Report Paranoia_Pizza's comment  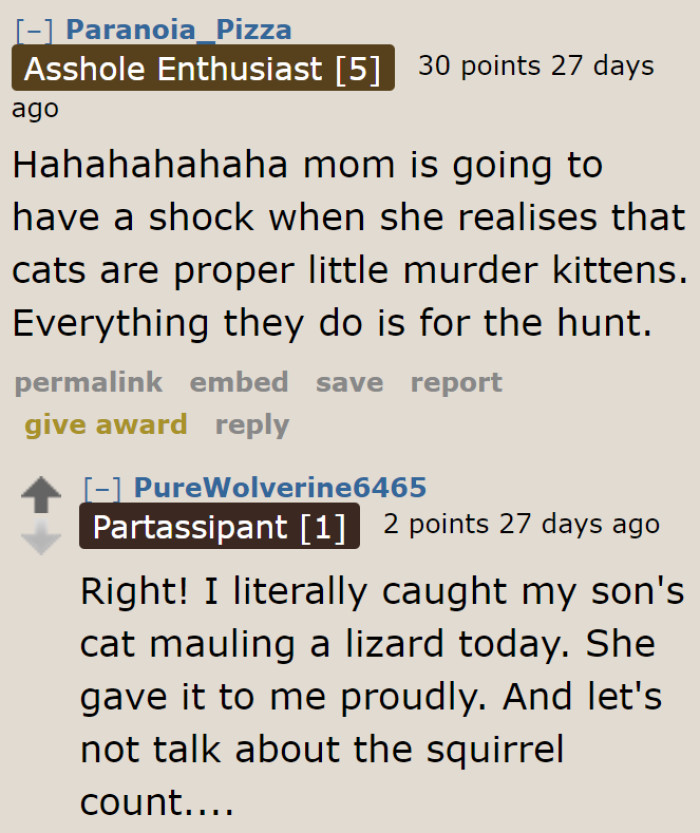(x=456, y=382)
